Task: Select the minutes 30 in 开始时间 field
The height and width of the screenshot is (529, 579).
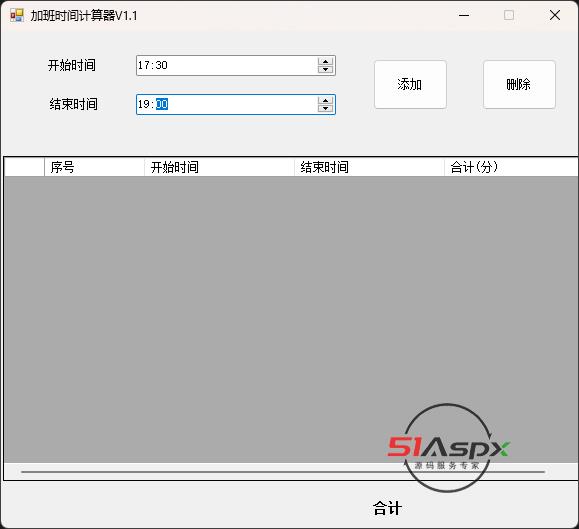Action: pos(161,65)
